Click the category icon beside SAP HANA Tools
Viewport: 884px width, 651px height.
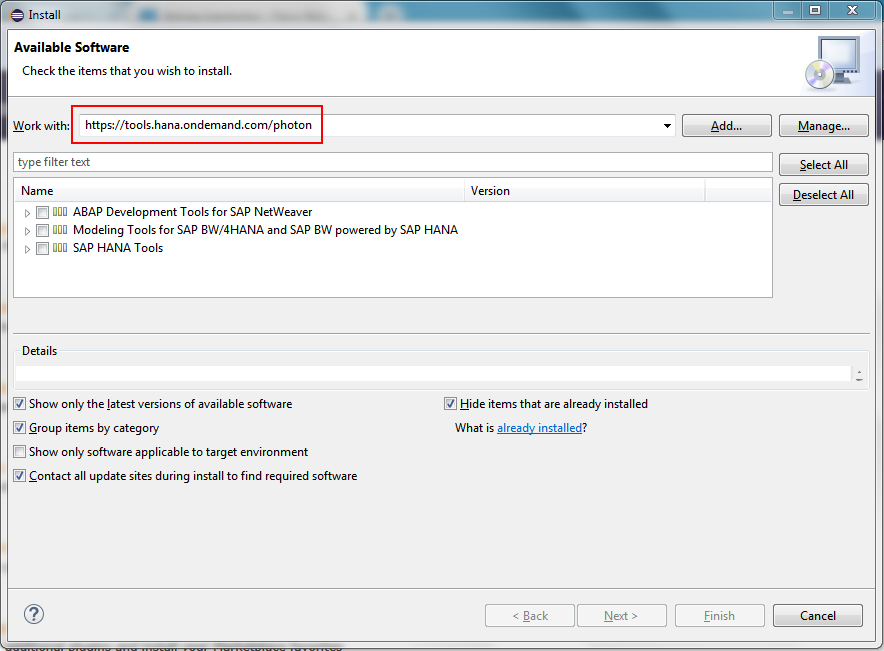60,248
